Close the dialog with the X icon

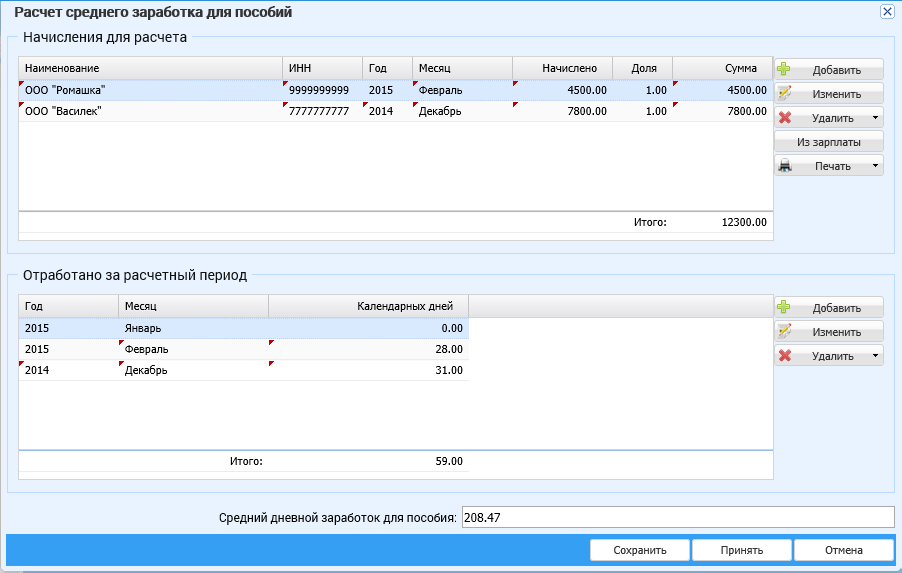[887, 12]
